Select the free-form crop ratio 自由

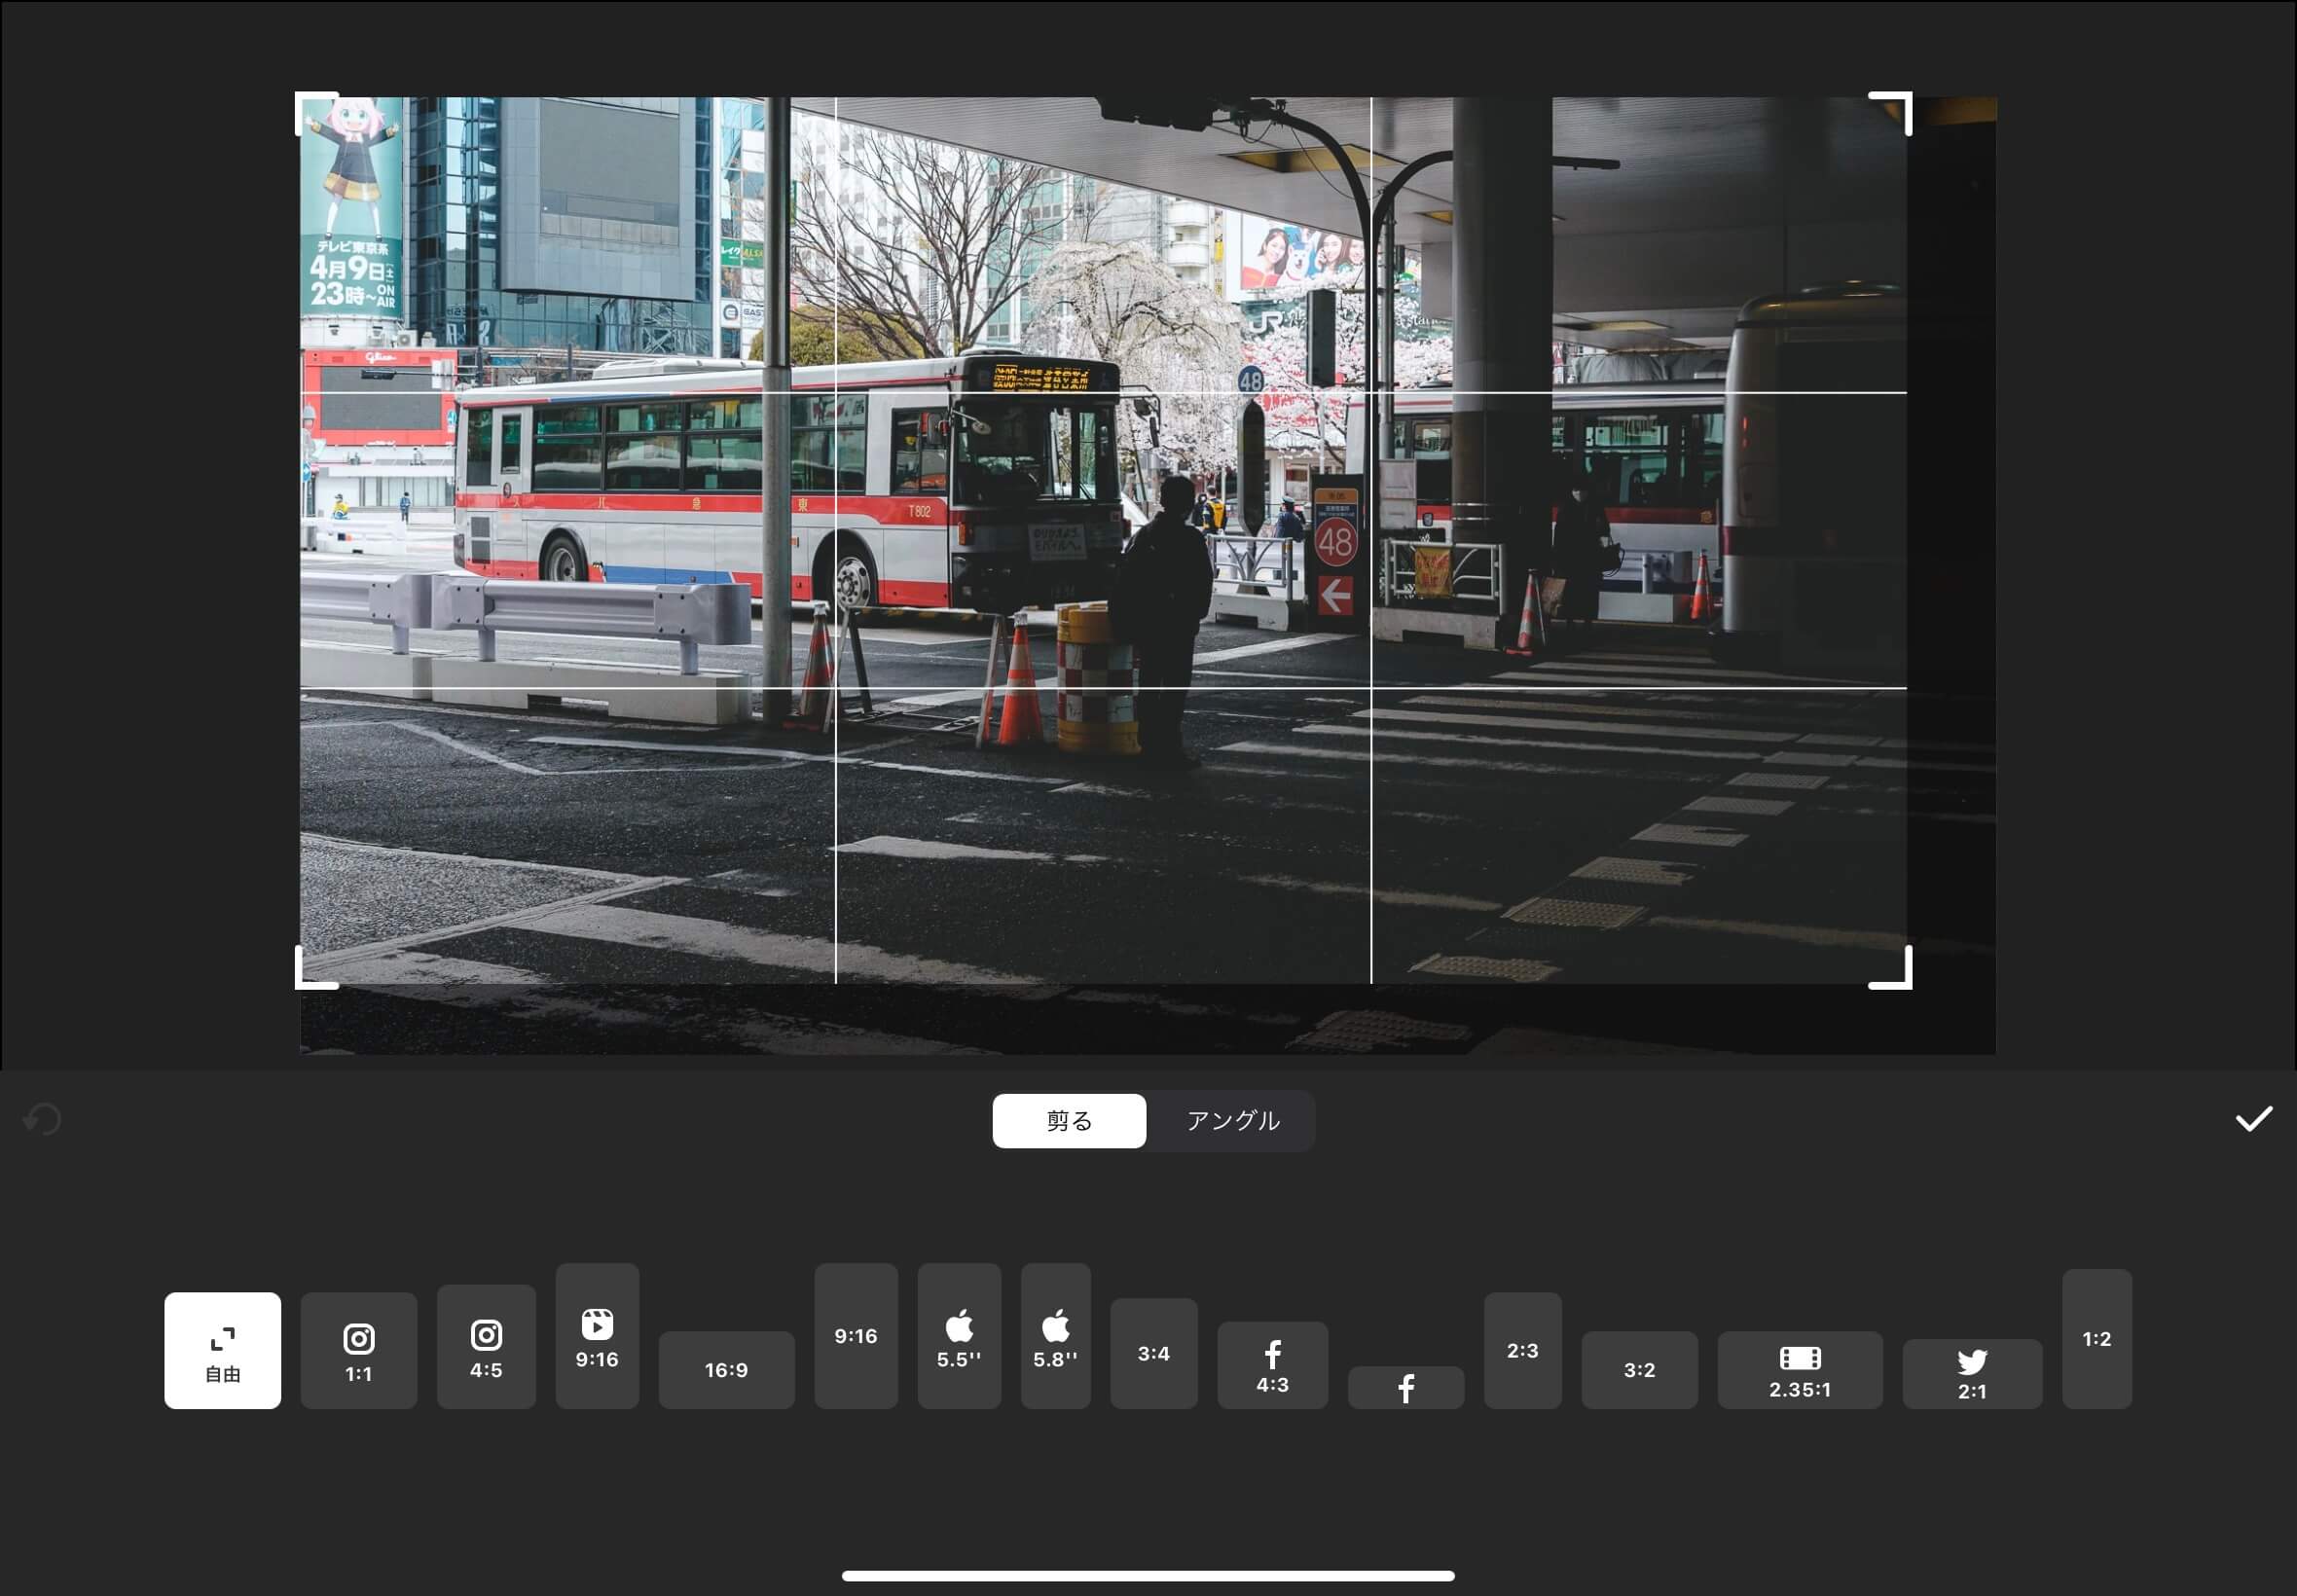tap(222, 1350)
